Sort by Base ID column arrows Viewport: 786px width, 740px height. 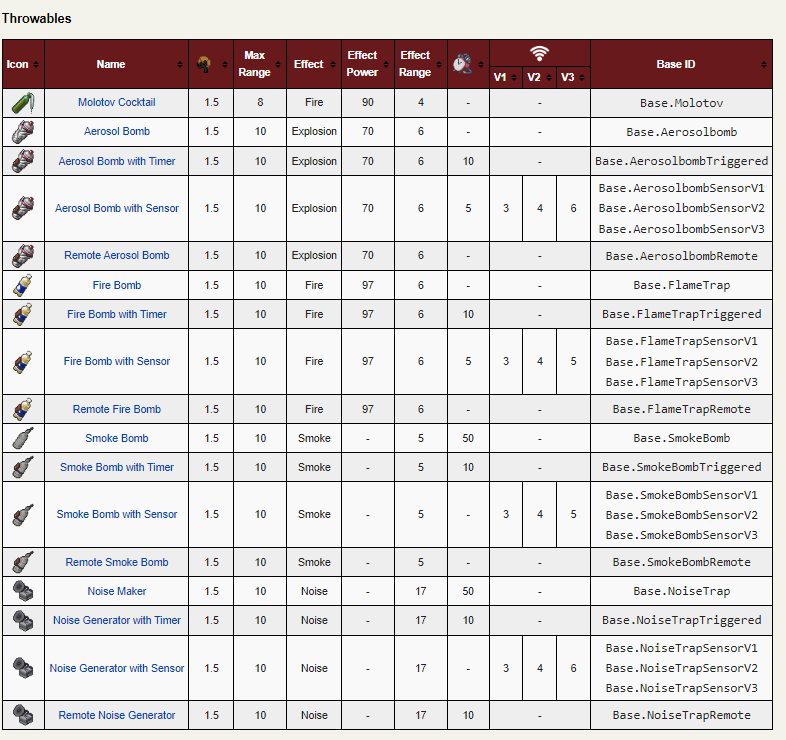pyautogui.click(x=763, y=65)
